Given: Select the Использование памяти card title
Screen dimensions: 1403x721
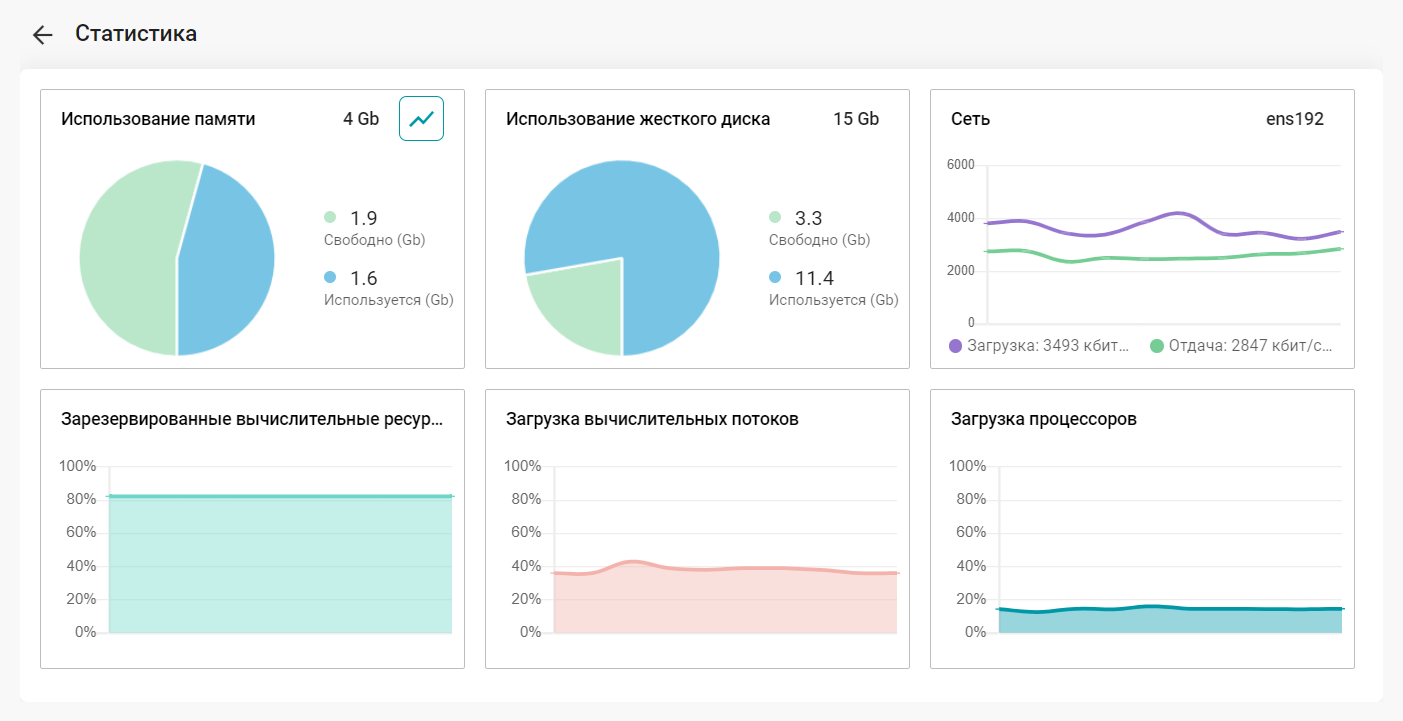Looking at the screenshot, I should pos(158,119).
